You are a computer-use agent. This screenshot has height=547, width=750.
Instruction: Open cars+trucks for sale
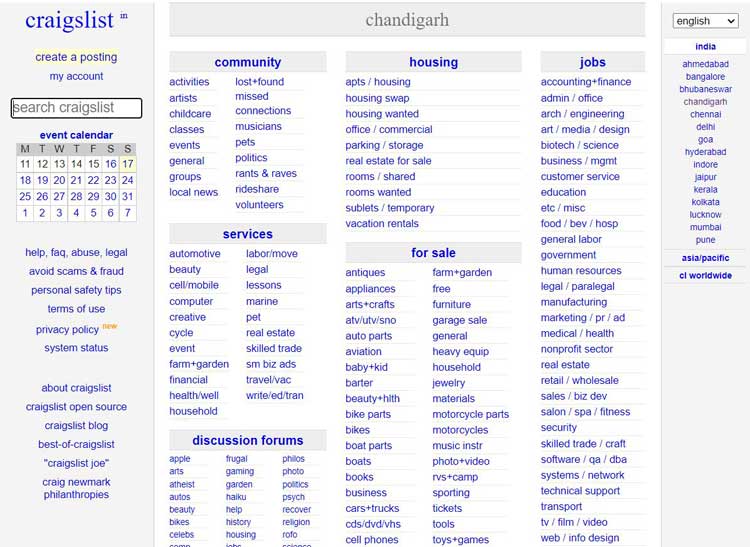click(x=372, y=508)
